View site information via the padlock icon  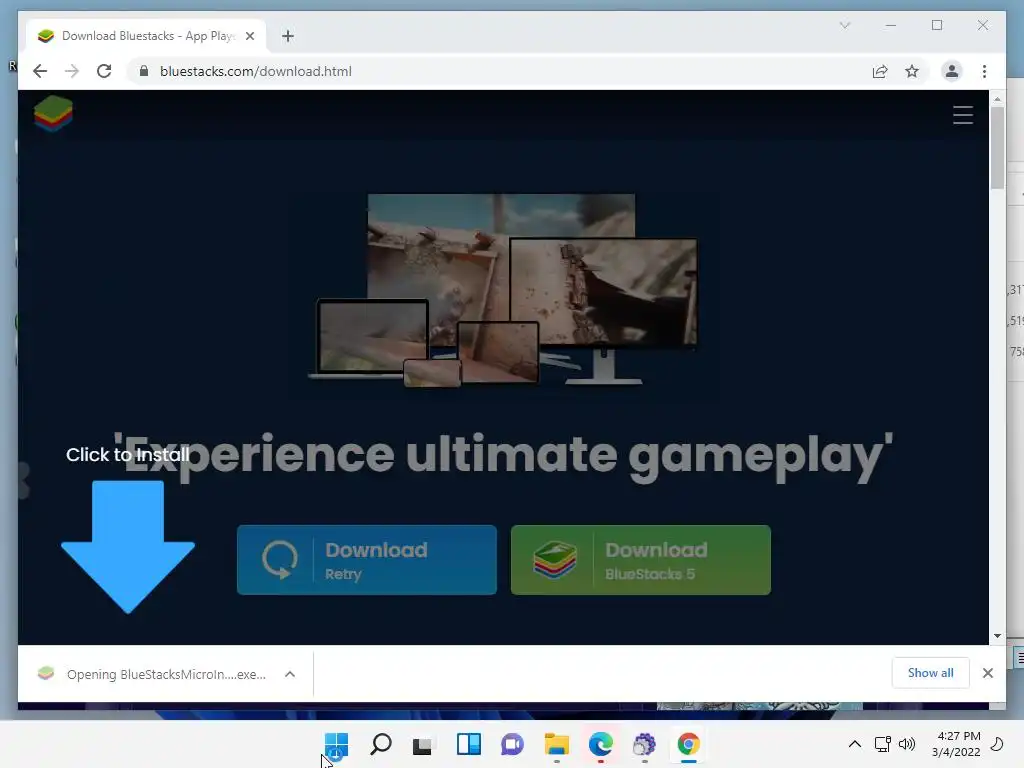click(x=144, y=71)
